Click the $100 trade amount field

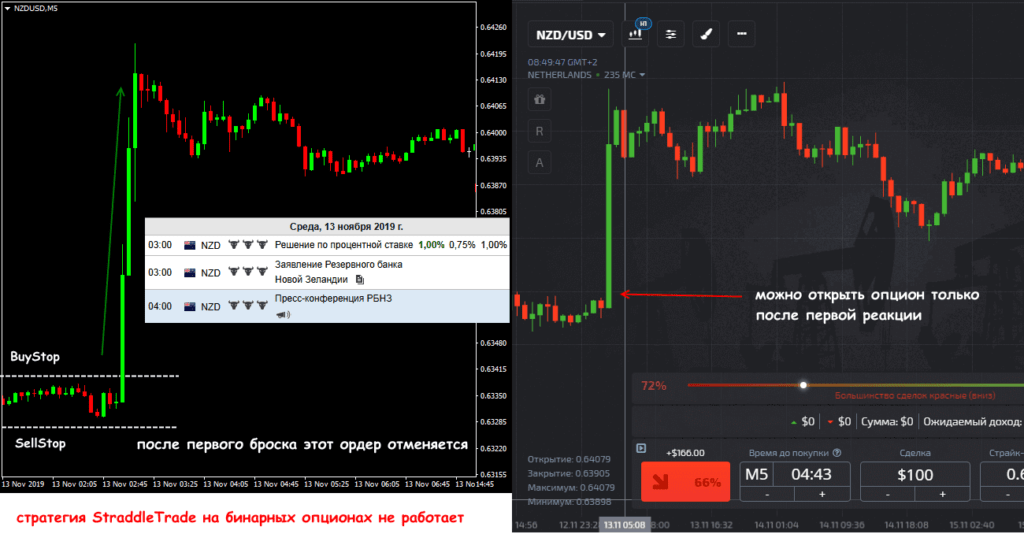point(915,475)
